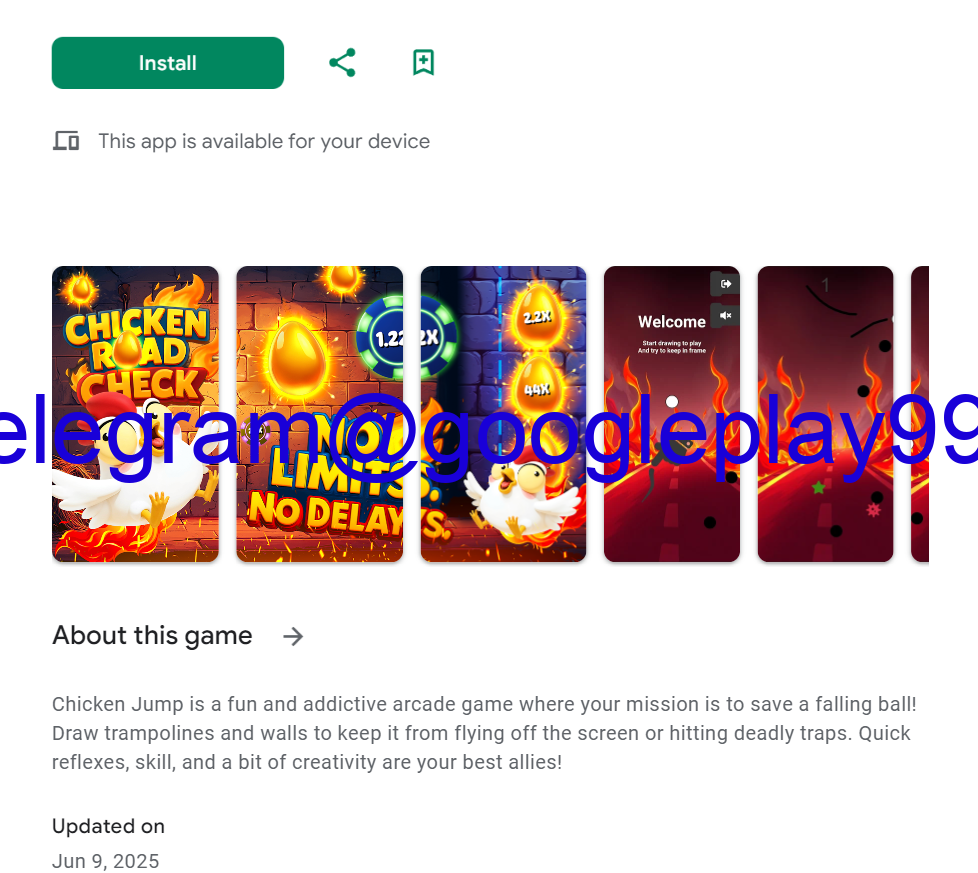
Task: Open the No Limits No Delays screenshot
Action: [x=319, y=414]
